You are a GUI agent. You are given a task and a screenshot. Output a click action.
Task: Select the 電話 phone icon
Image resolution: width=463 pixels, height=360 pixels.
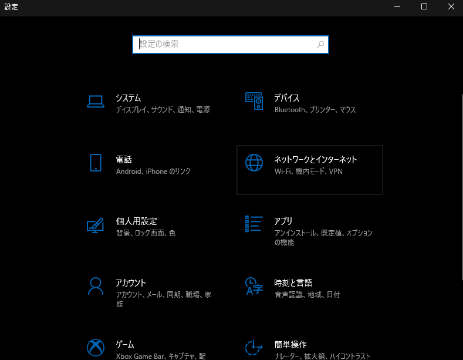click(96, 163)
